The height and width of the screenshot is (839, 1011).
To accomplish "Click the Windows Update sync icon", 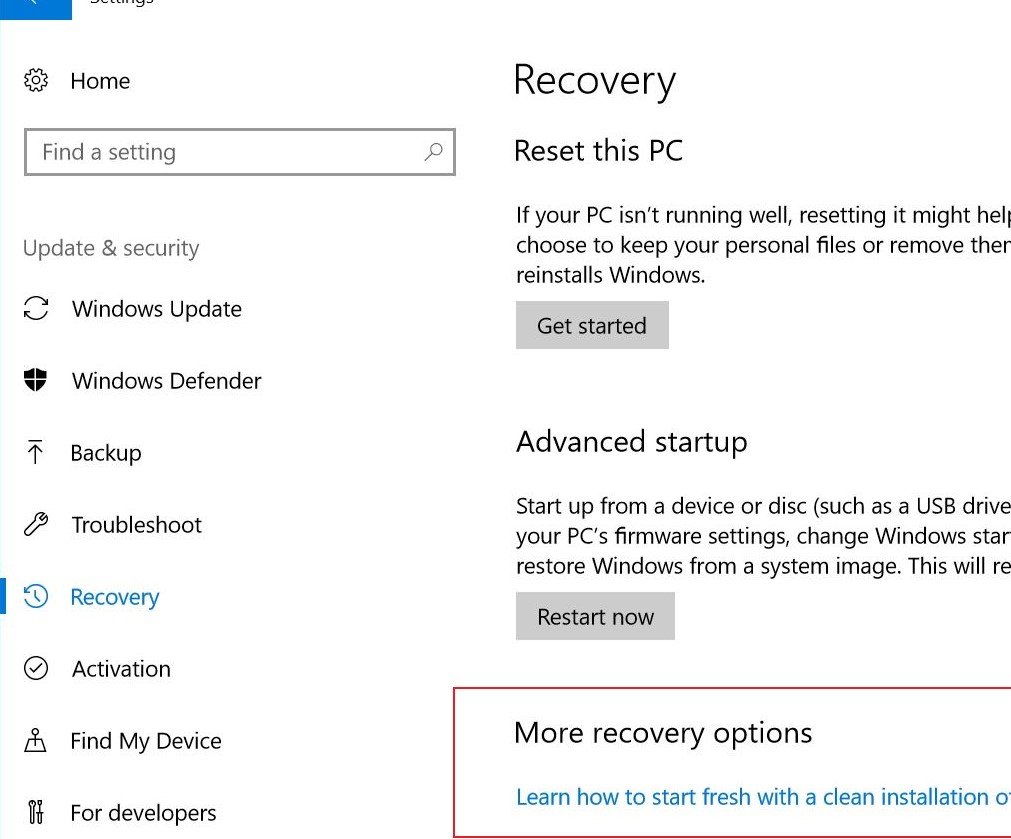I will [36, 309].
